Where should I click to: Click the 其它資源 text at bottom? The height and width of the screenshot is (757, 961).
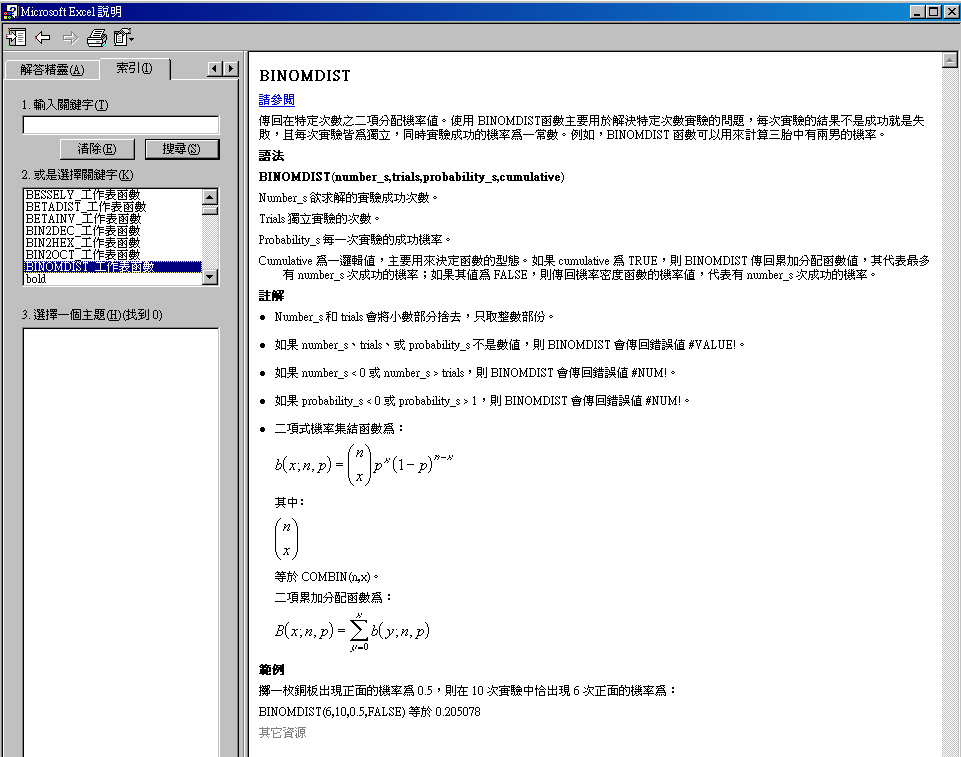tap(282, 732)
